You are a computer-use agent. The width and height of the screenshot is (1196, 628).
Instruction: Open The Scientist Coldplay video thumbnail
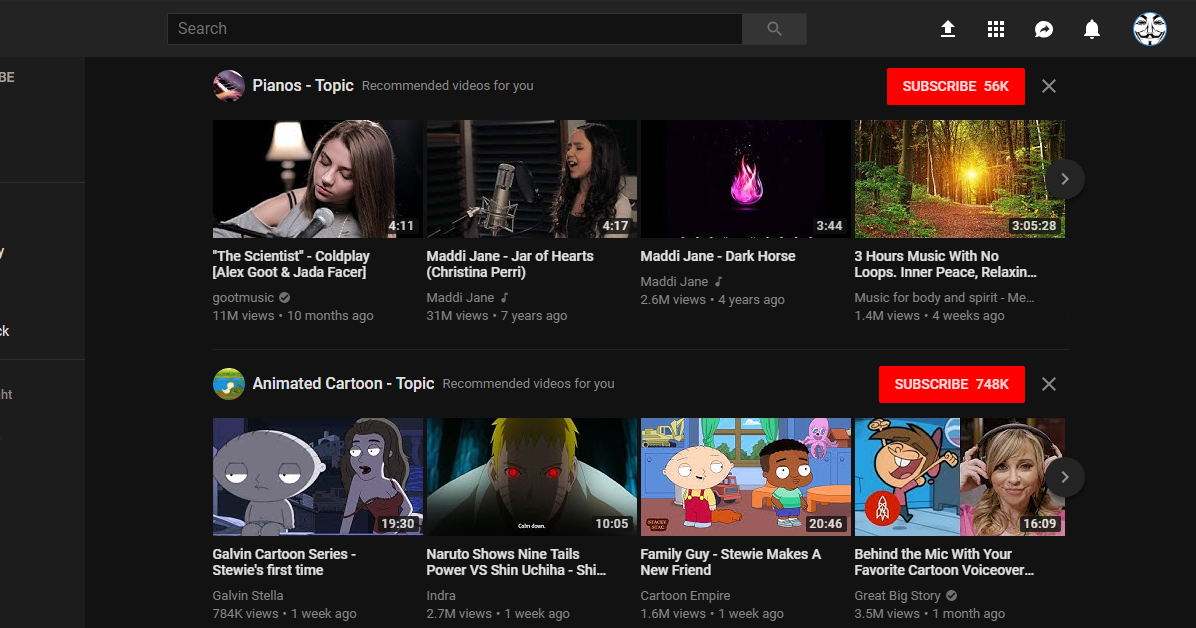[317, 179]
